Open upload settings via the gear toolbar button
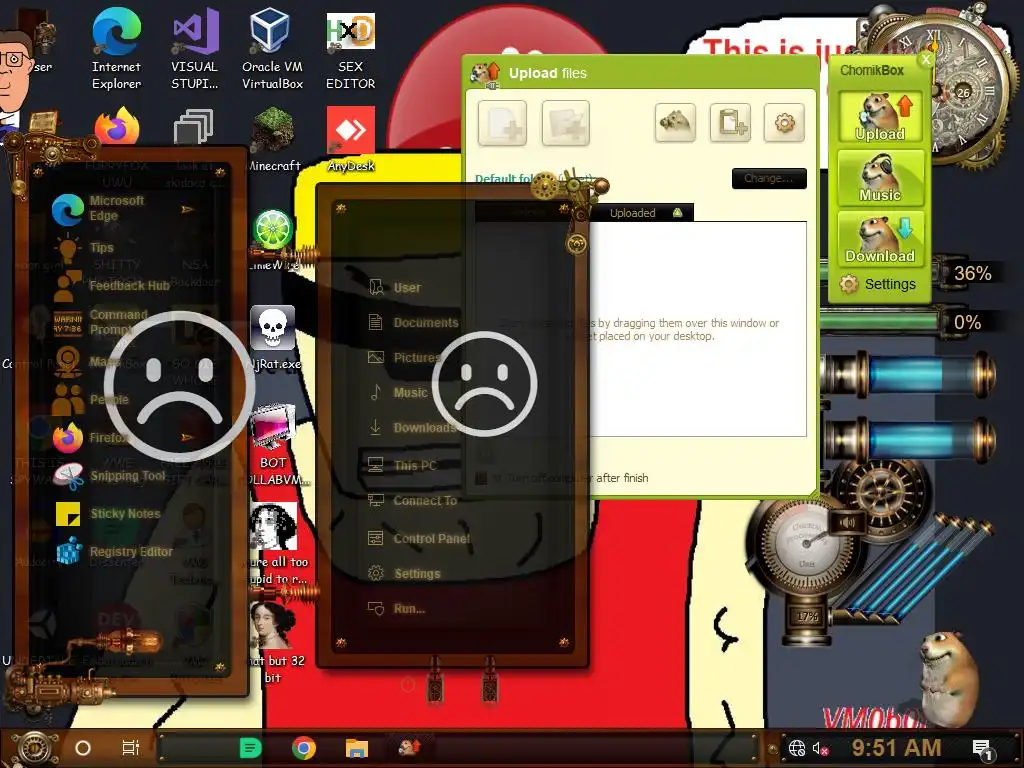 point(784,122)
